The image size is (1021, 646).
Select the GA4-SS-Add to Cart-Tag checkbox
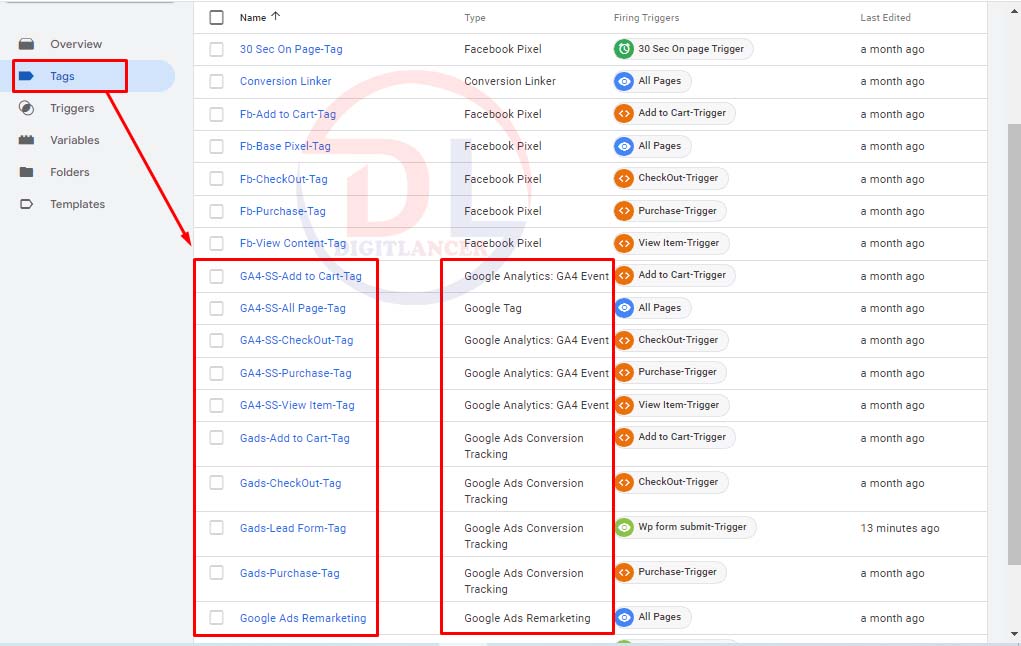coord(216,276)
